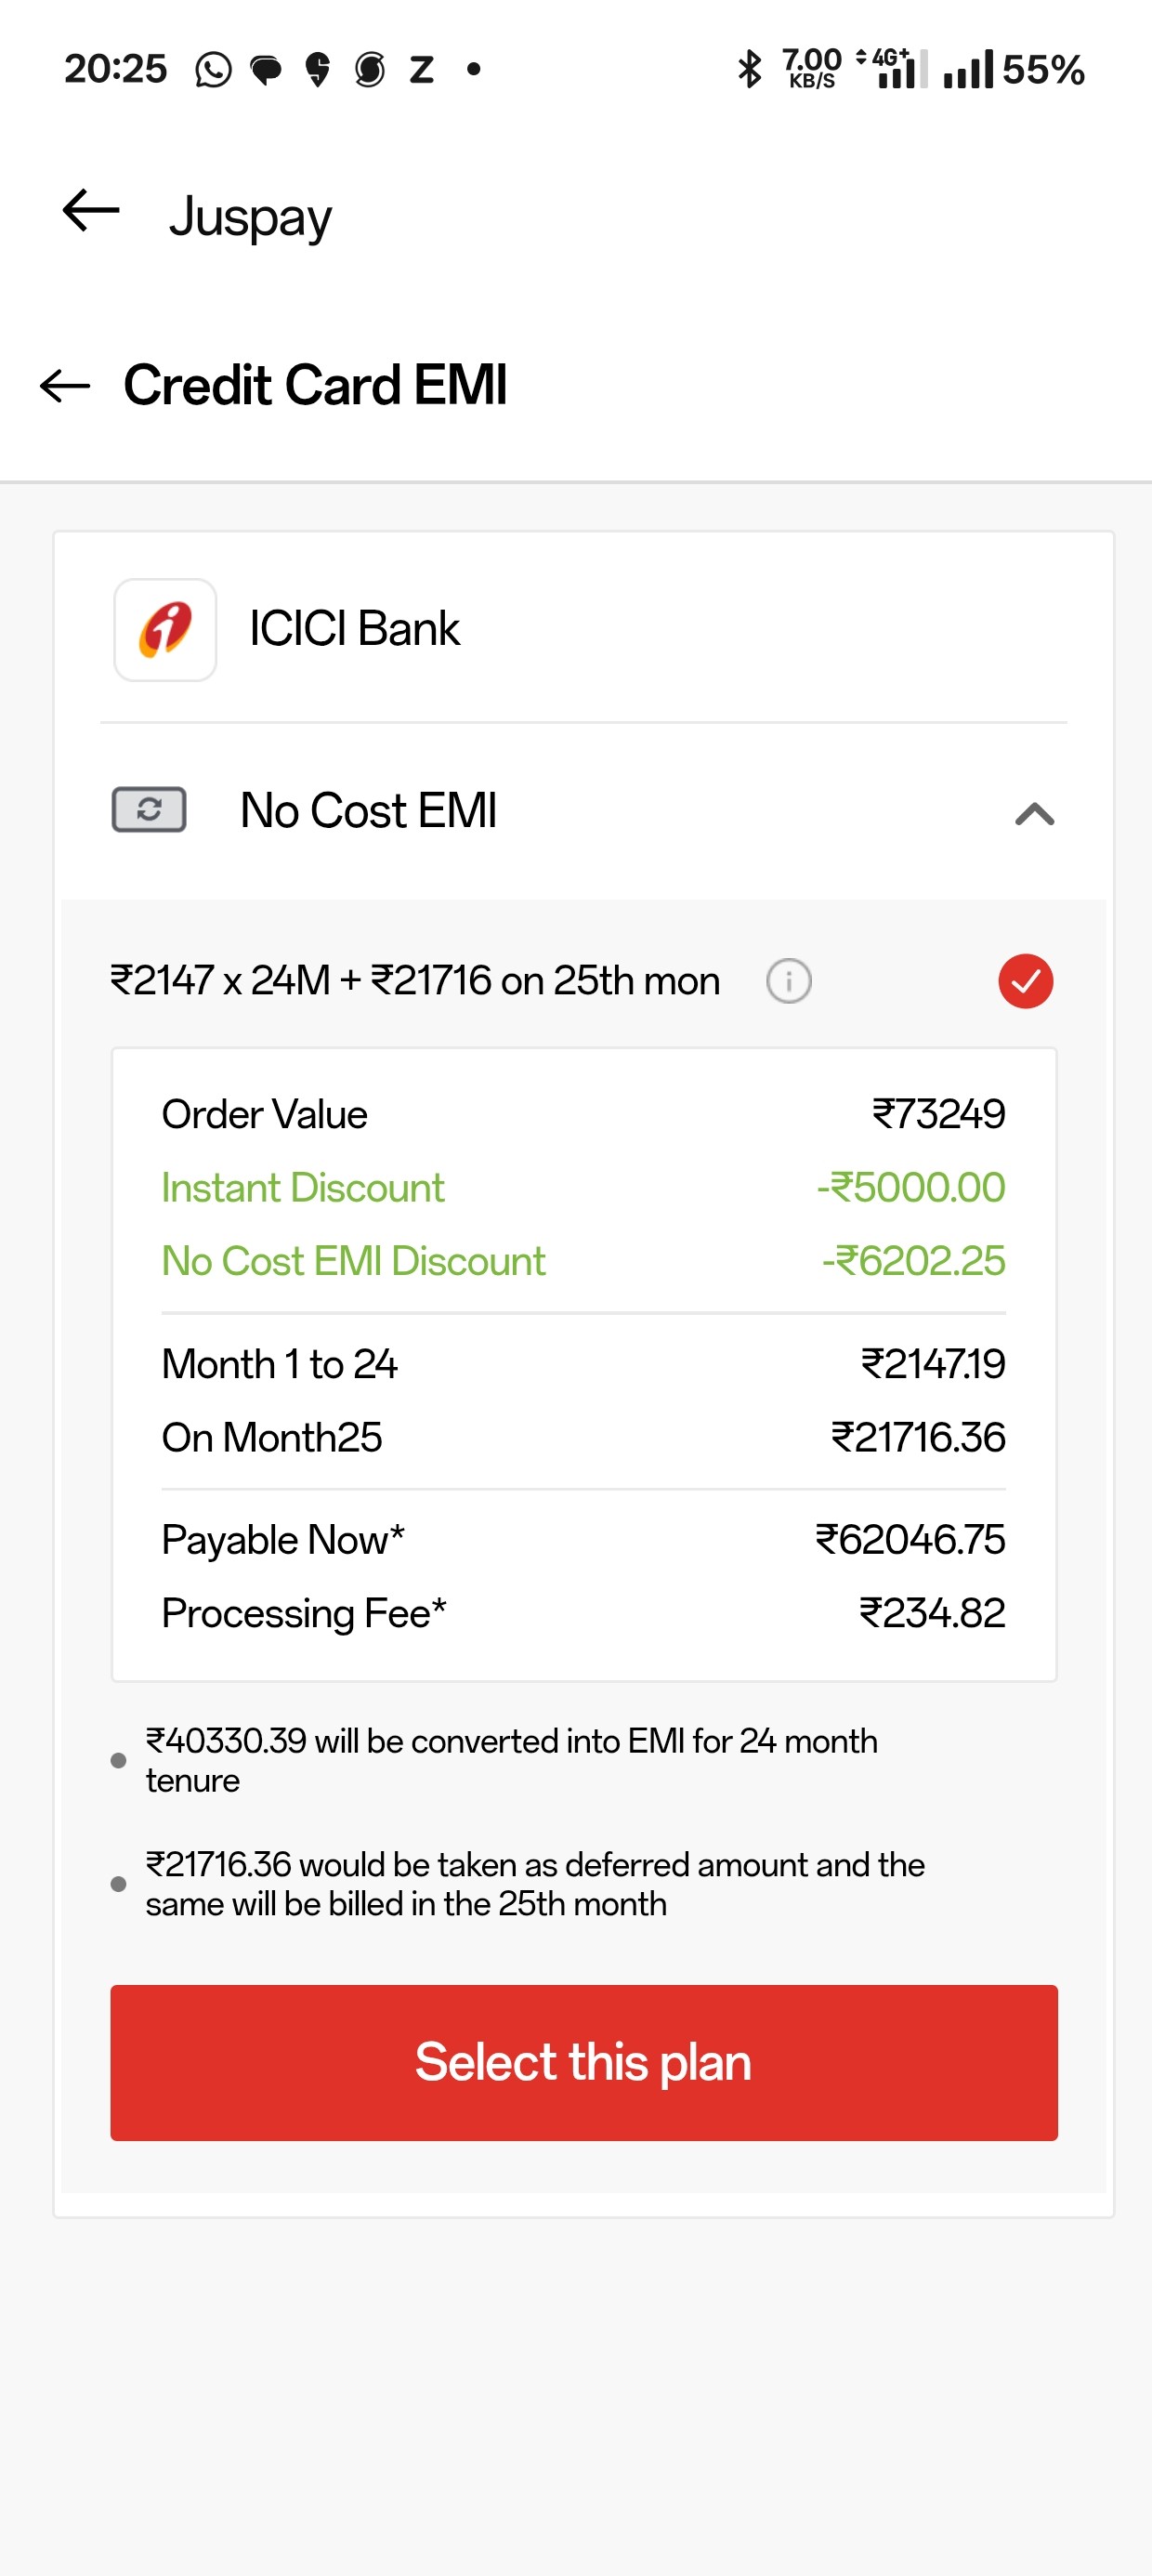Click the ICICI Bank logo icon
Viewport: 1152px width, 2576px height.
tap(165, 628)
